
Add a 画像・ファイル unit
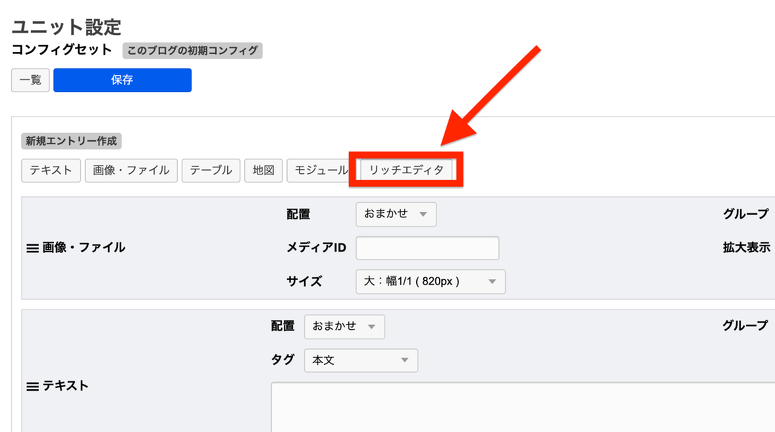(131, 171)
